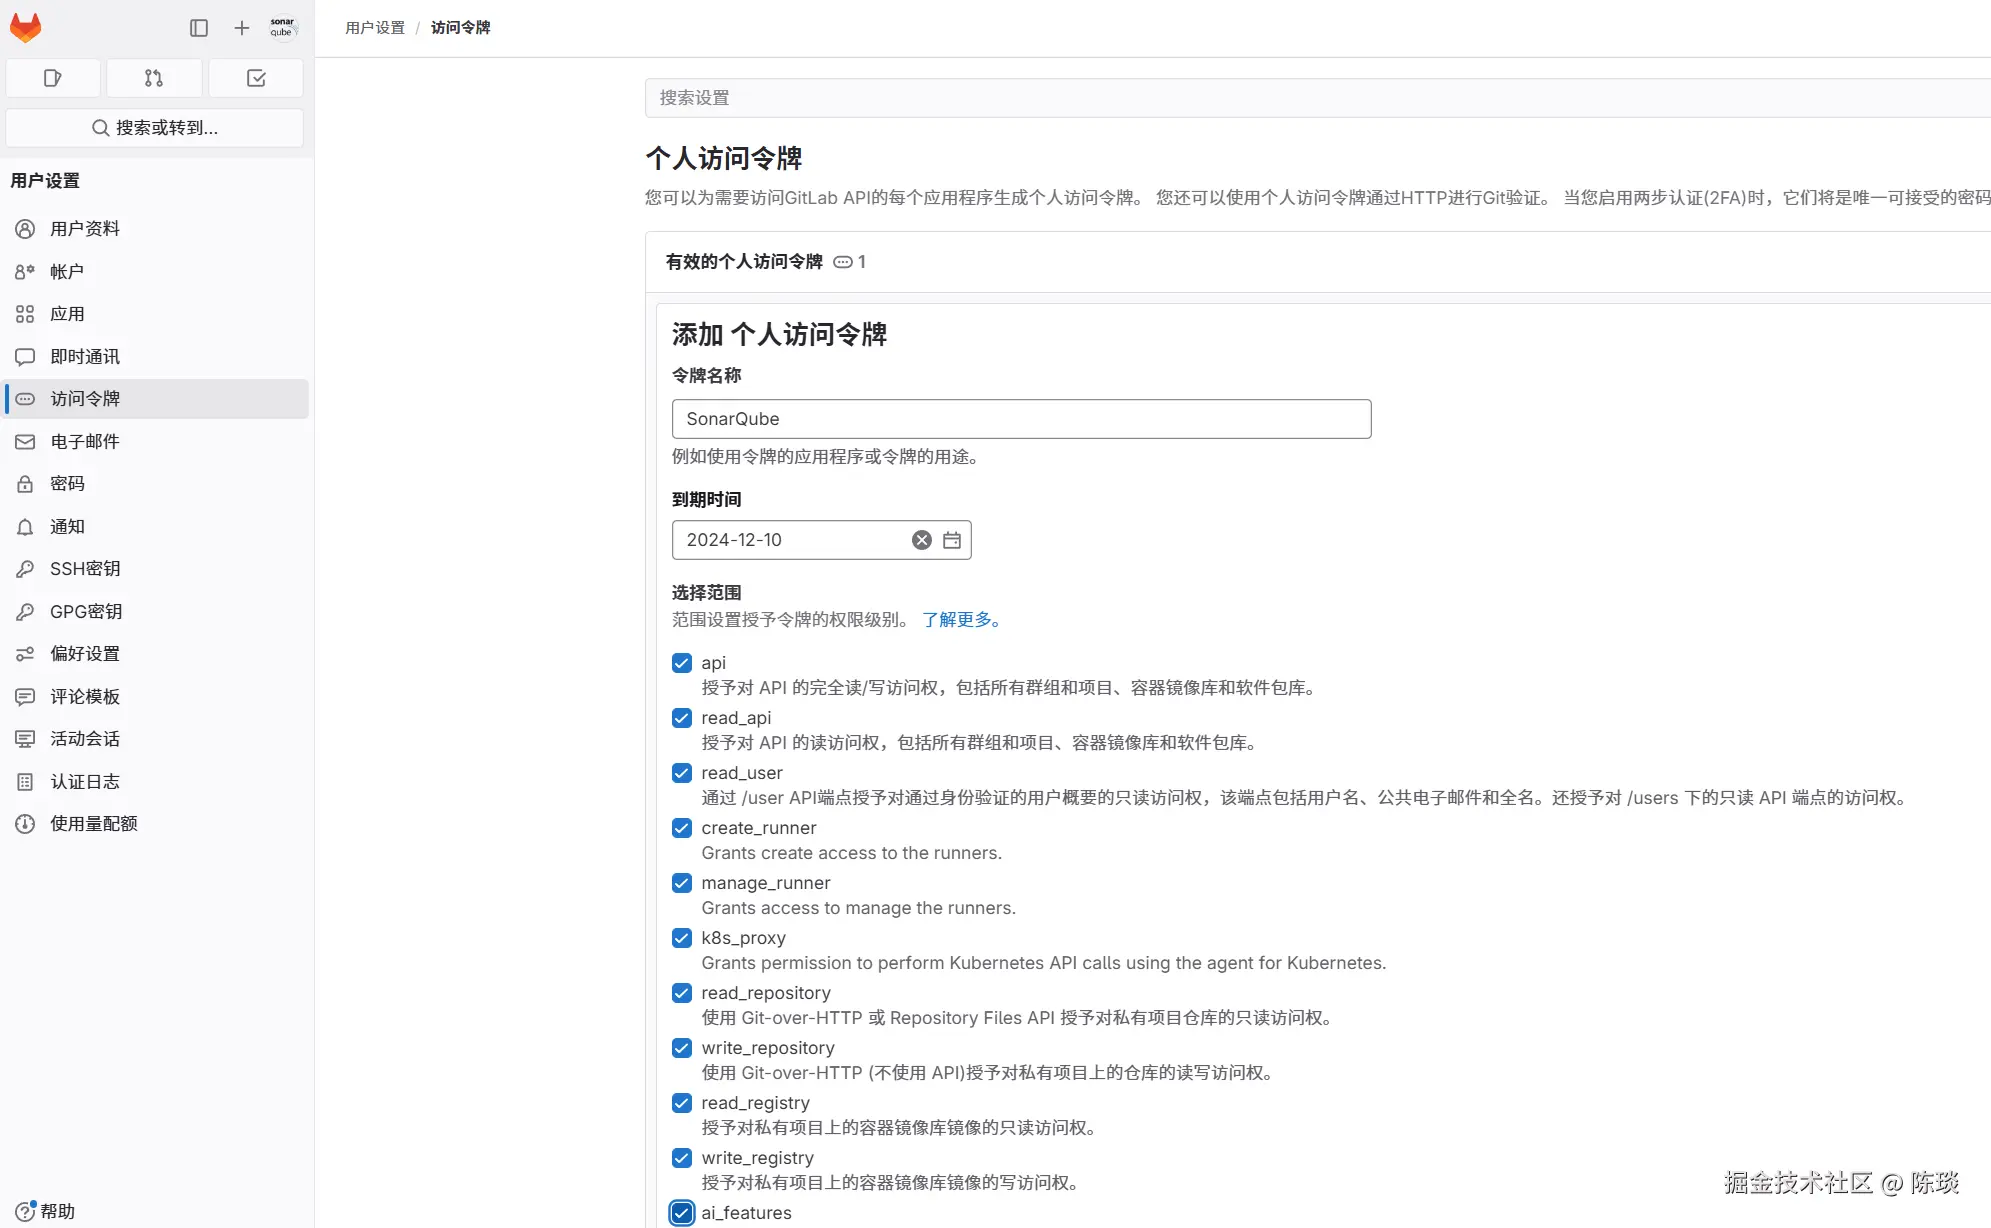Open the issues icon button
The image size is (1991, 1228).
[53, 78]
